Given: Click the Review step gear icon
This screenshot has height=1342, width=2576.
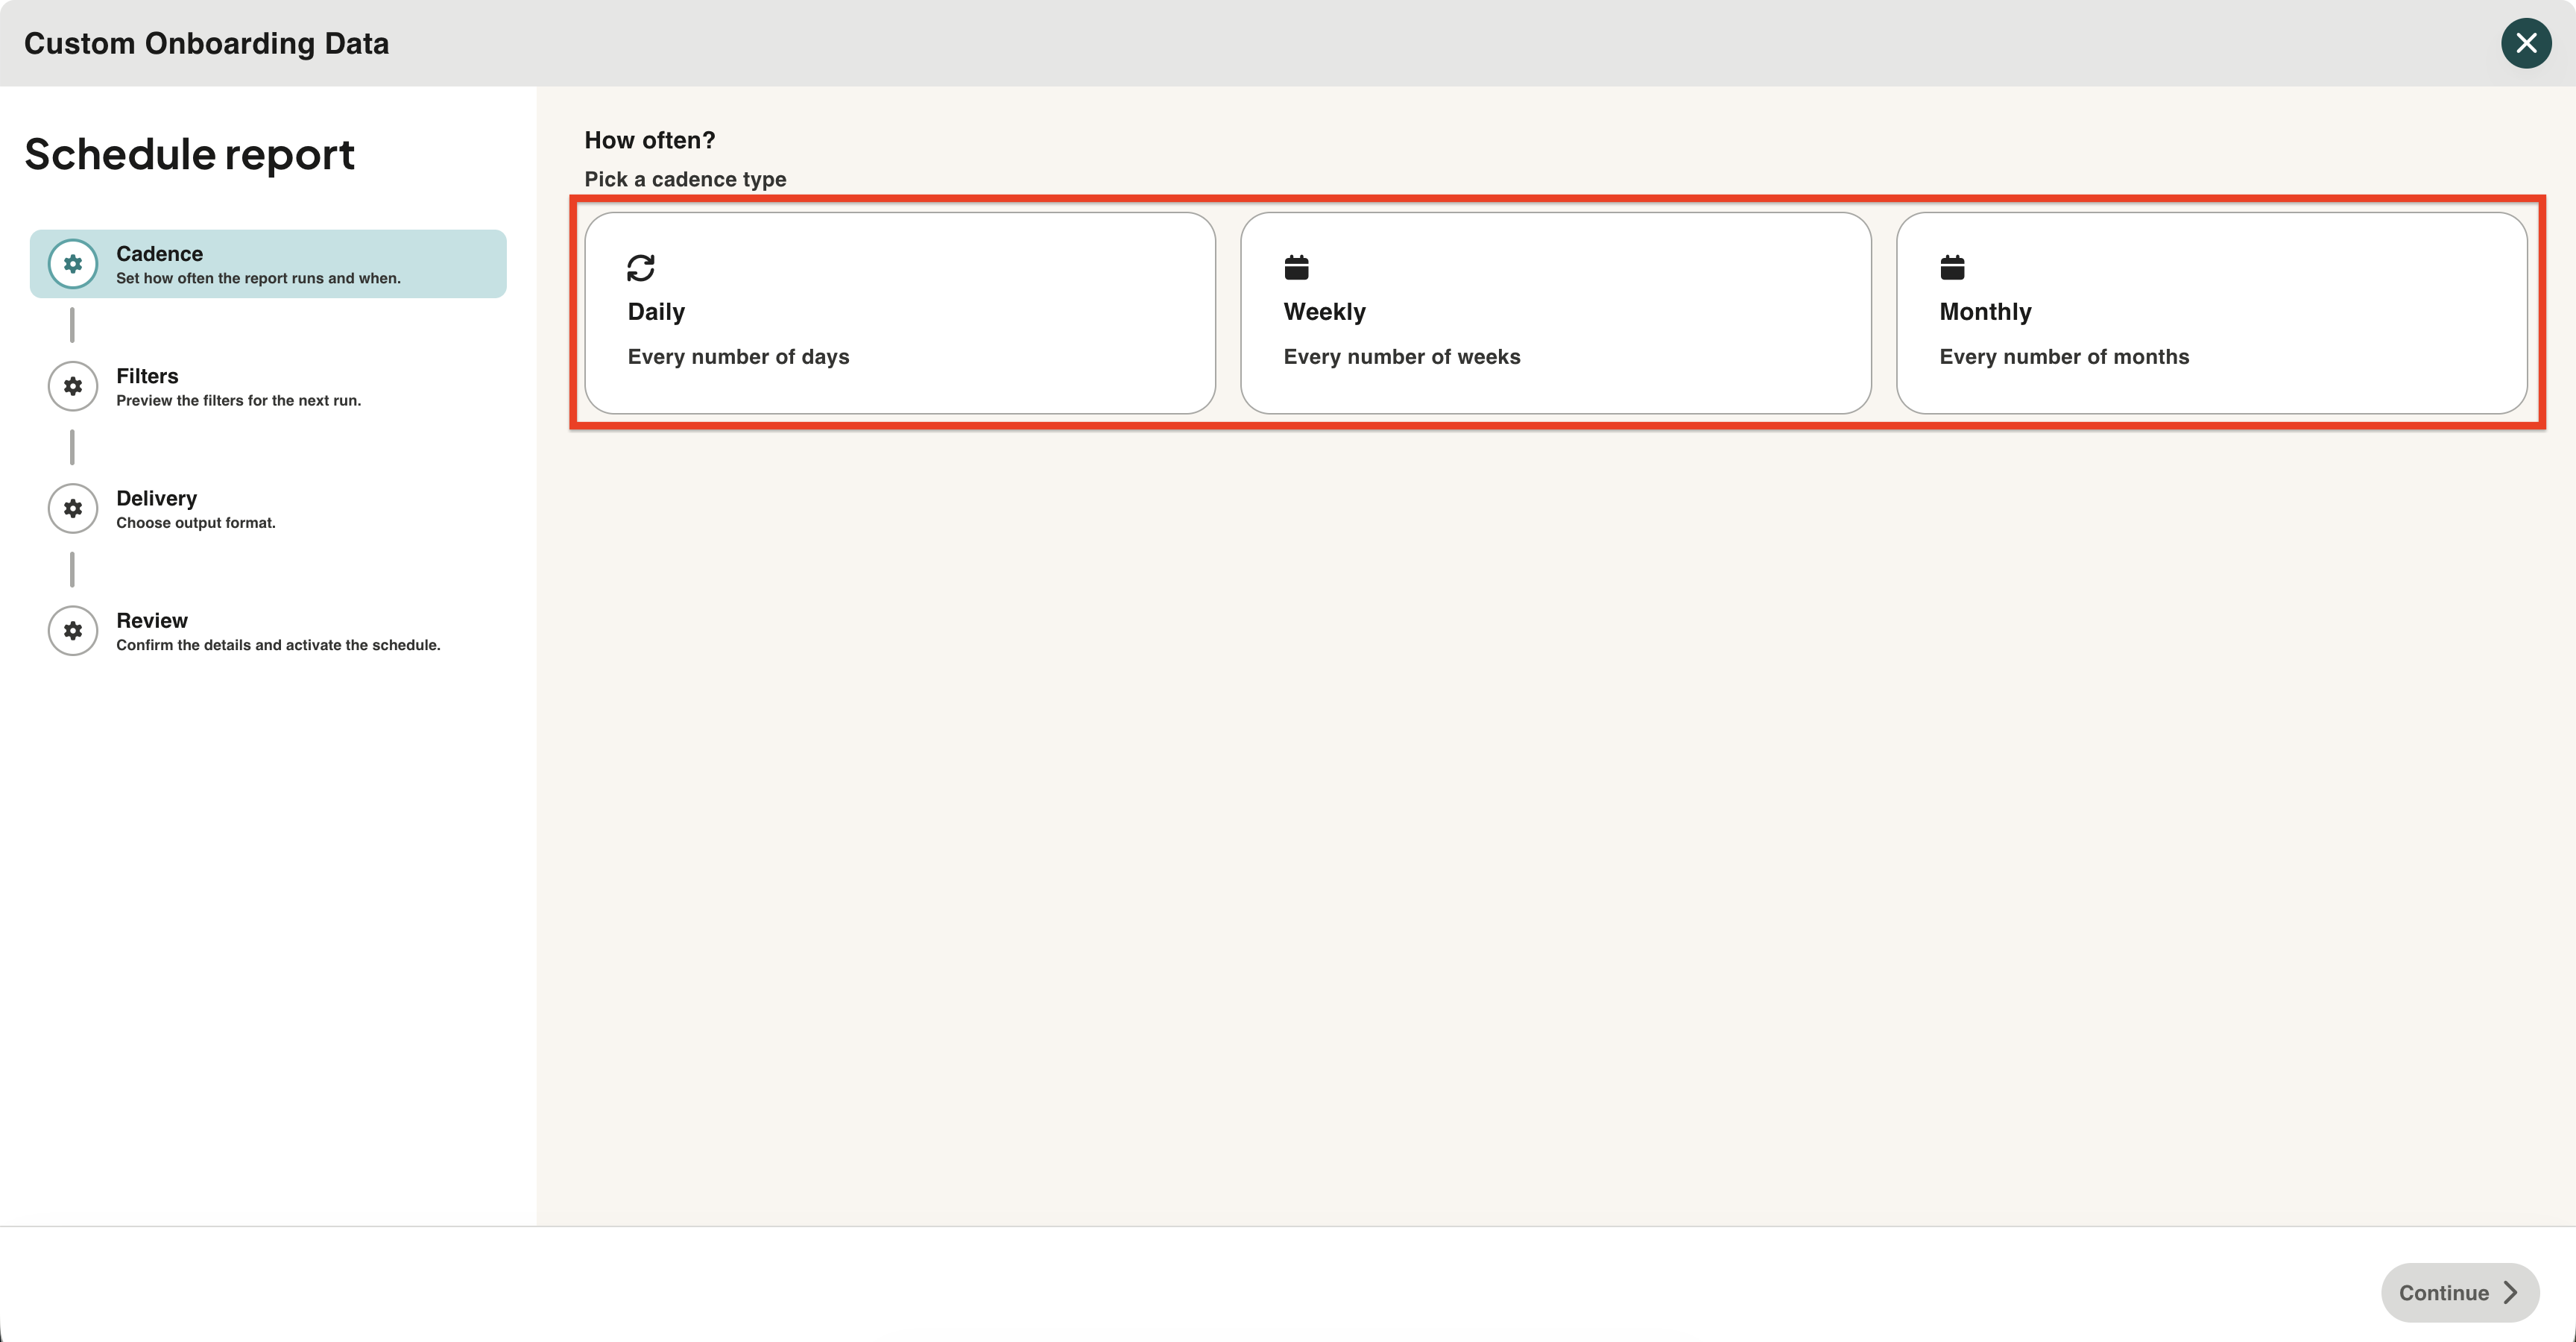Looking at the screenshot, I should tap(73, 631).
